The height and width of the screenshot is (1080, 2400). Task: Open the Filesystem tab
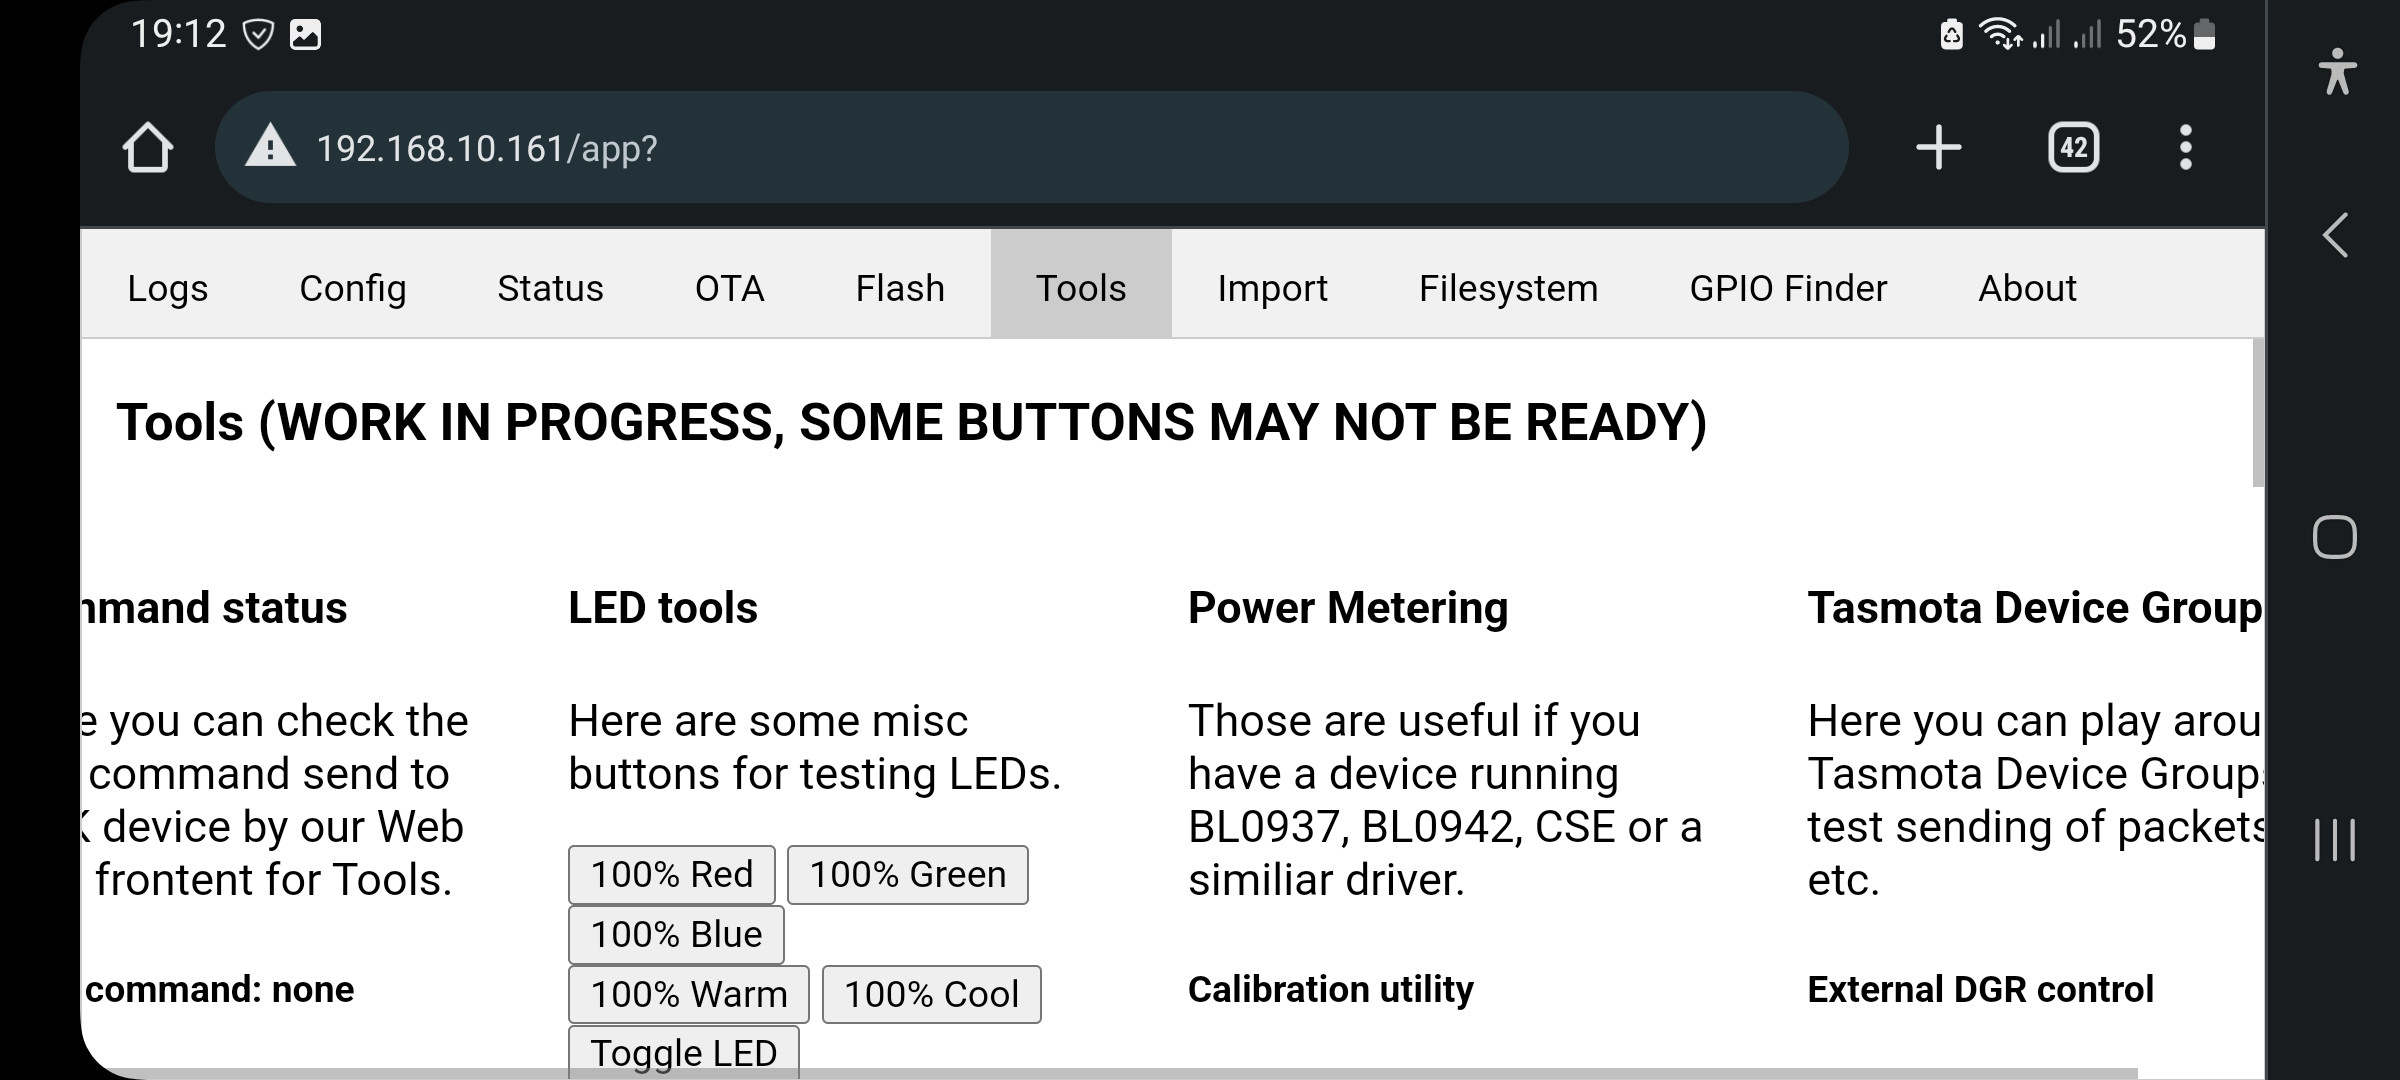(x=1508, y=288)
